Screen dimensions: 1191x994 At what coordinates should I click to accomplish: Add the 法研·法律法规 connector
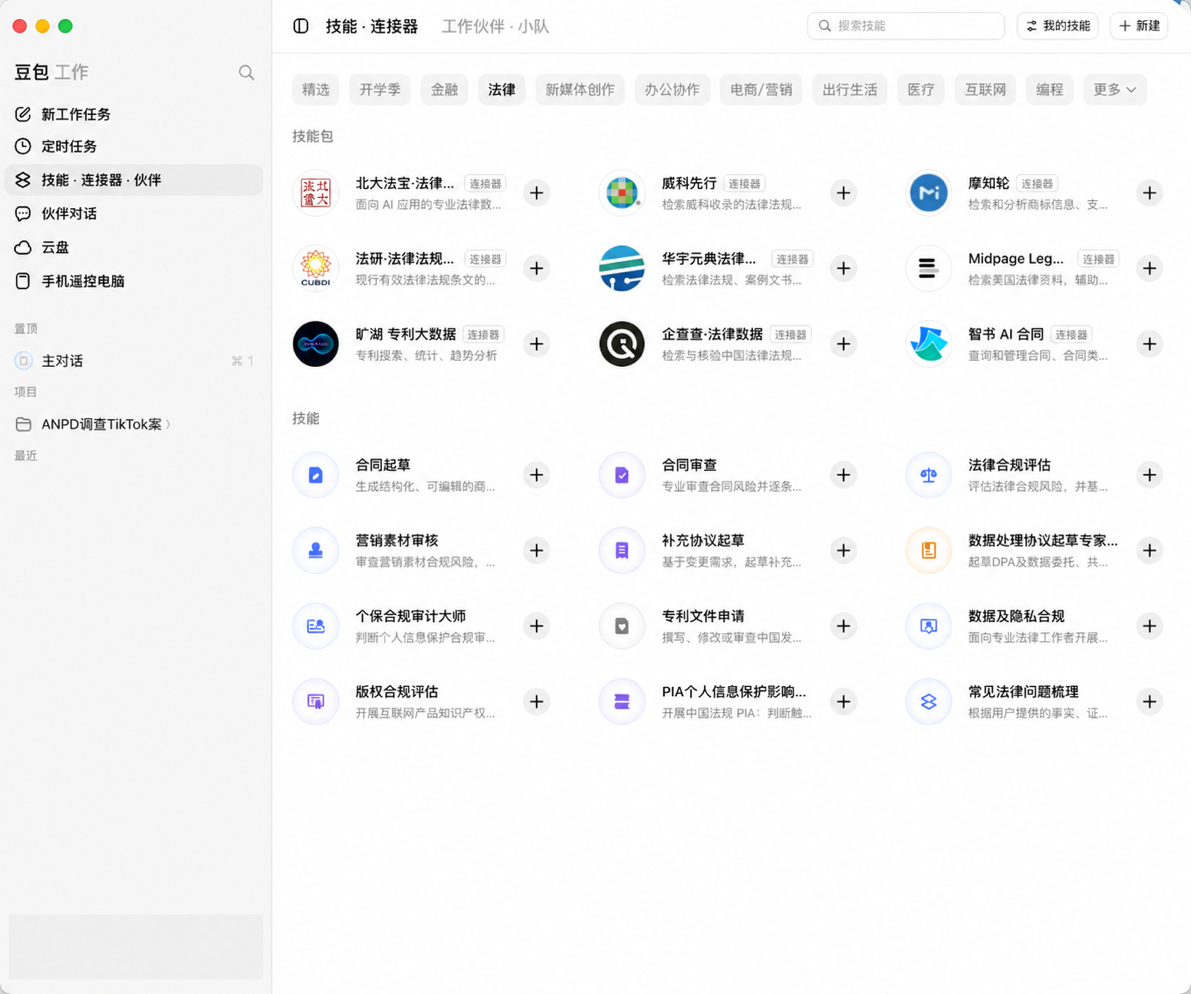pos(536,268)
